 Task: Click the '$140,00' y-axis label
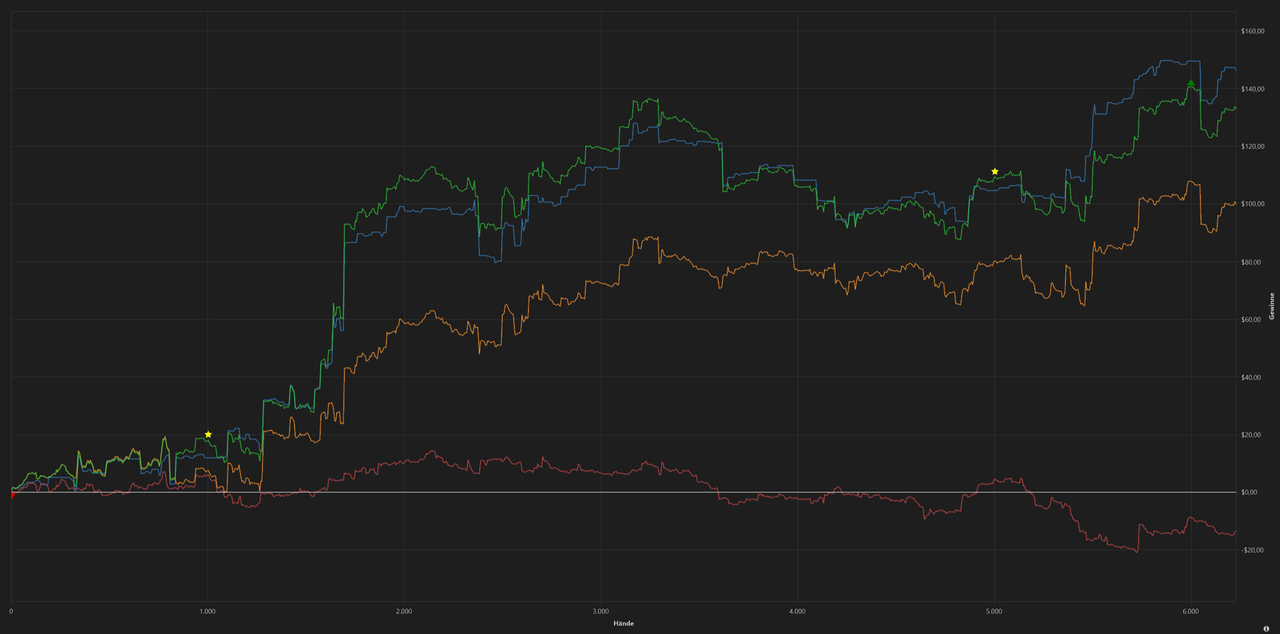(1253, 89)
